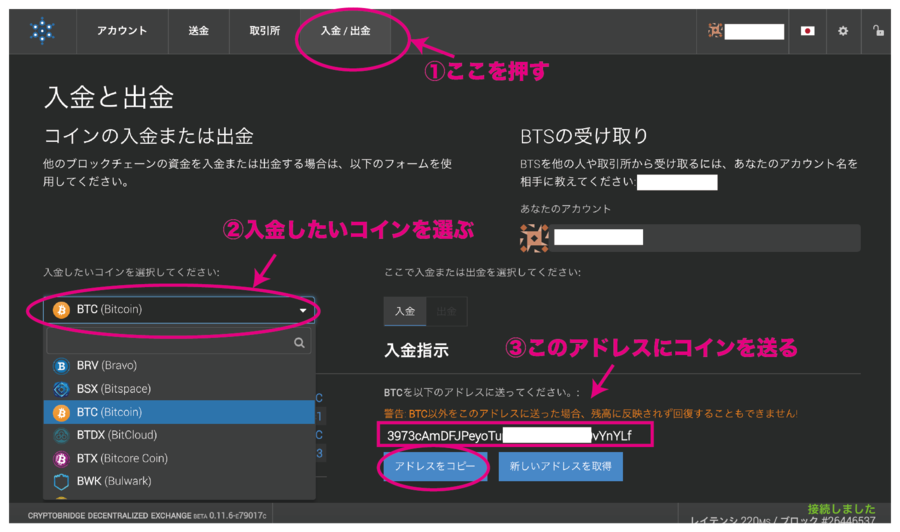900x532 pixels.
Task: Open the アカウント tab
Action: pyautogui.click(x=122, y=31)
